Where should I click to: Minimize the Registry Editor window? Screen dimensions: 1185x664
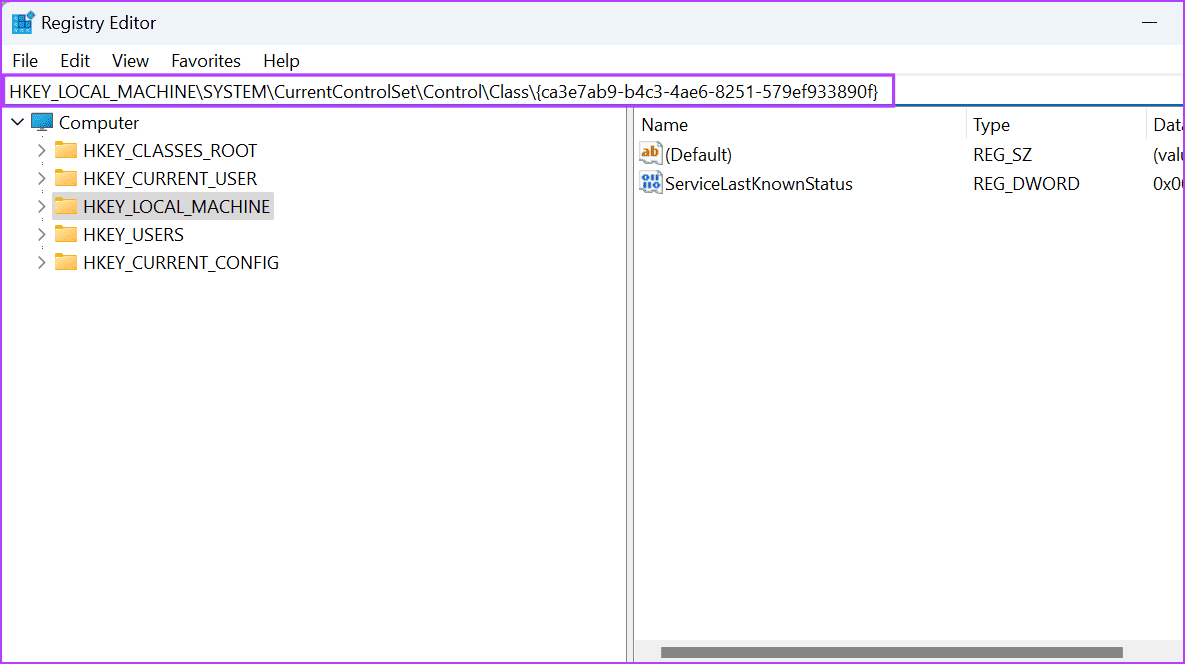[1149, 23]
